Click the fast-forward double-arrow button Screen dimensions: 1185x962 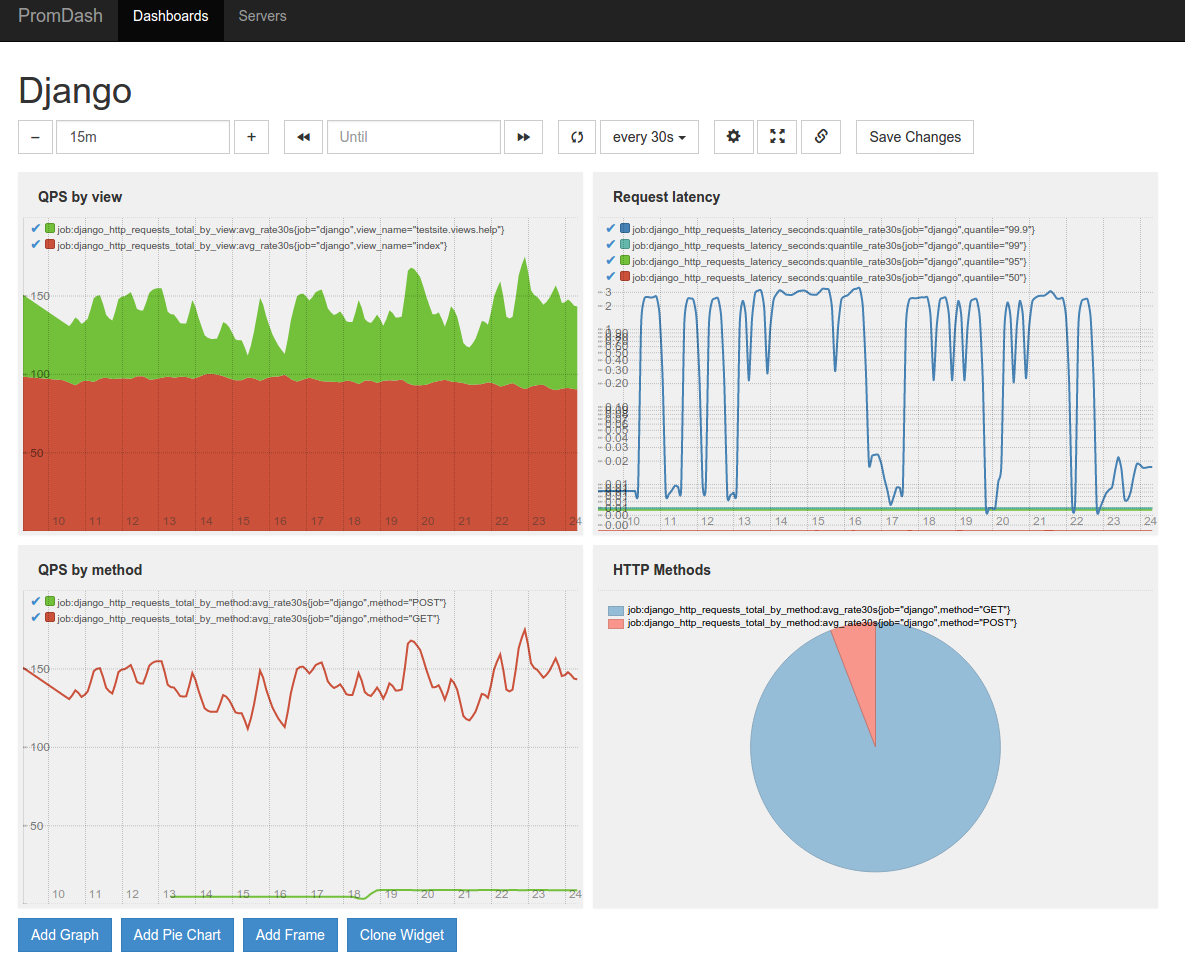[x=523, y=137]
